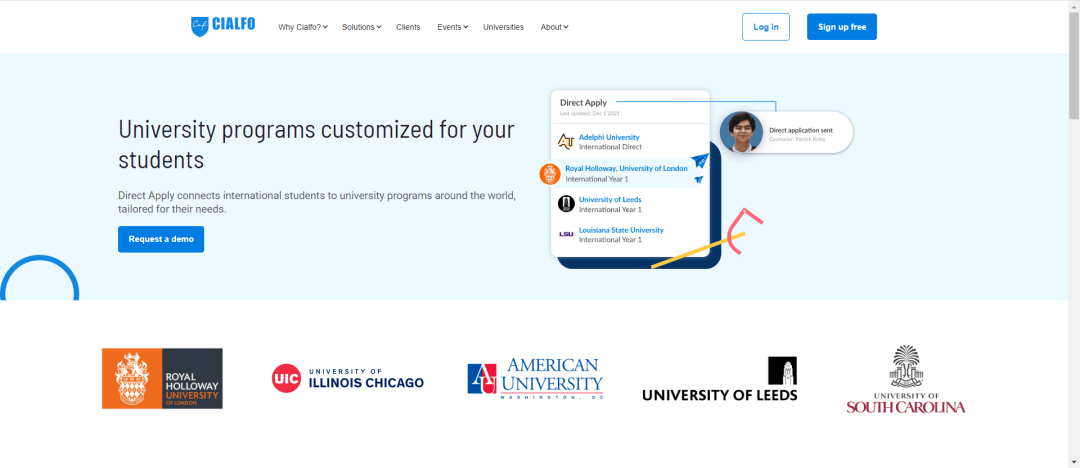Open the Why Cialfo? dropdown menu
Viewport: 1080px width, 468px height.
point(303,27)
